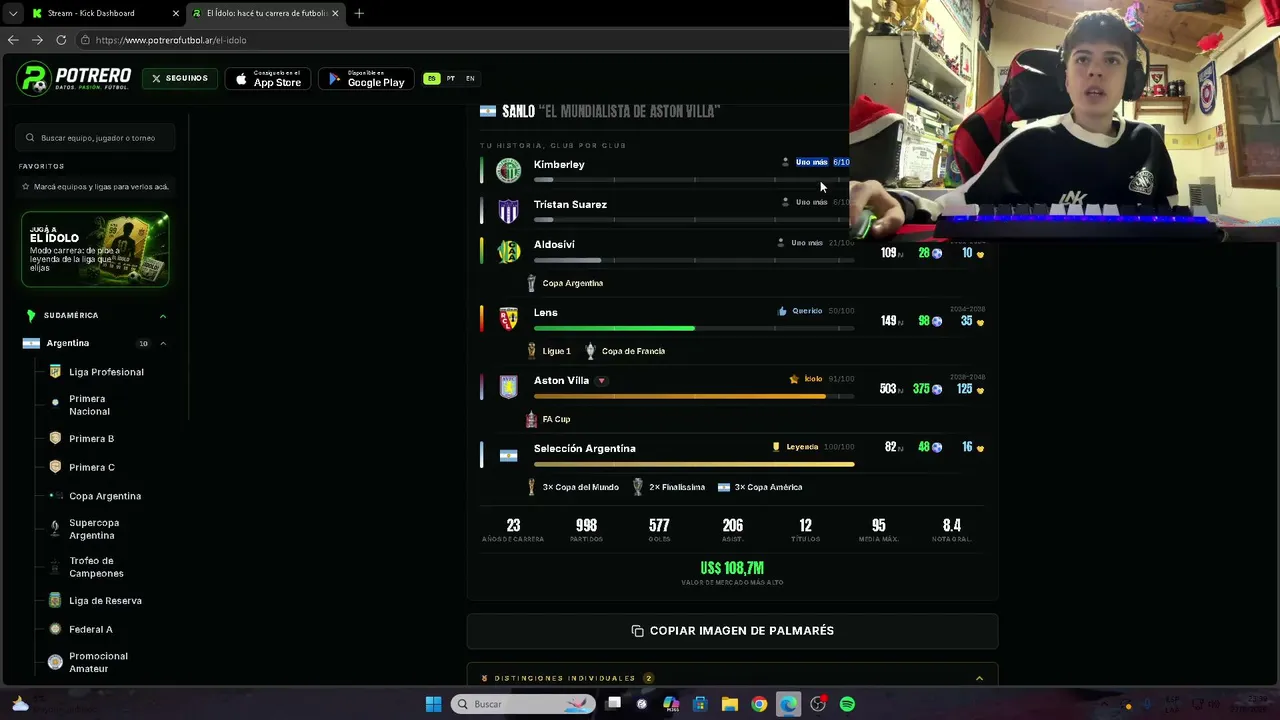Click the Copa de Francia trophy icon
Screen dimensions: 1280x720
click(590, 351)
